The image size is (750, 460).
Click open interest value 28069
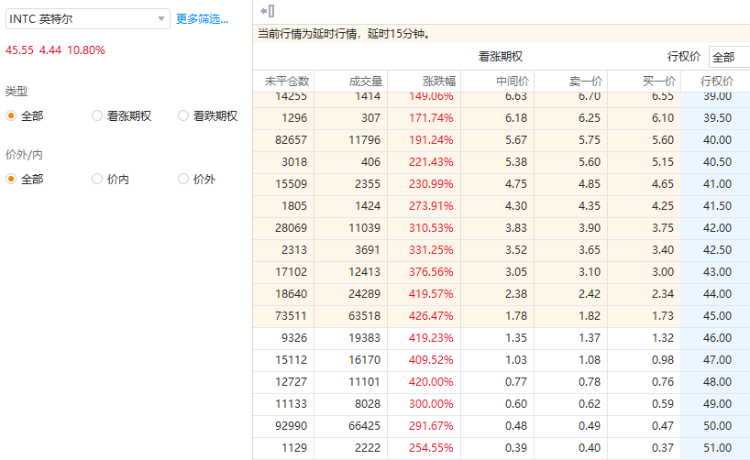(x=291, y=228)
